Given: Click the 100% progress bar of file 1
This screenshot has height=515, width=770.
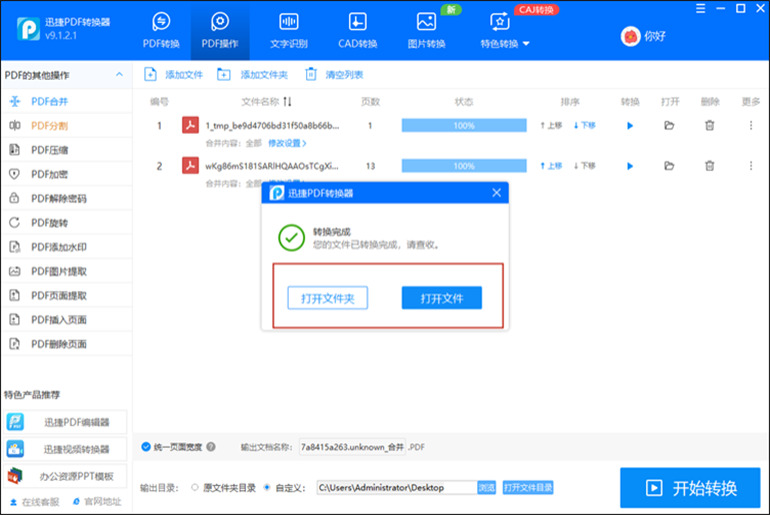Looking at the screenshot, I should pos(464,126).
